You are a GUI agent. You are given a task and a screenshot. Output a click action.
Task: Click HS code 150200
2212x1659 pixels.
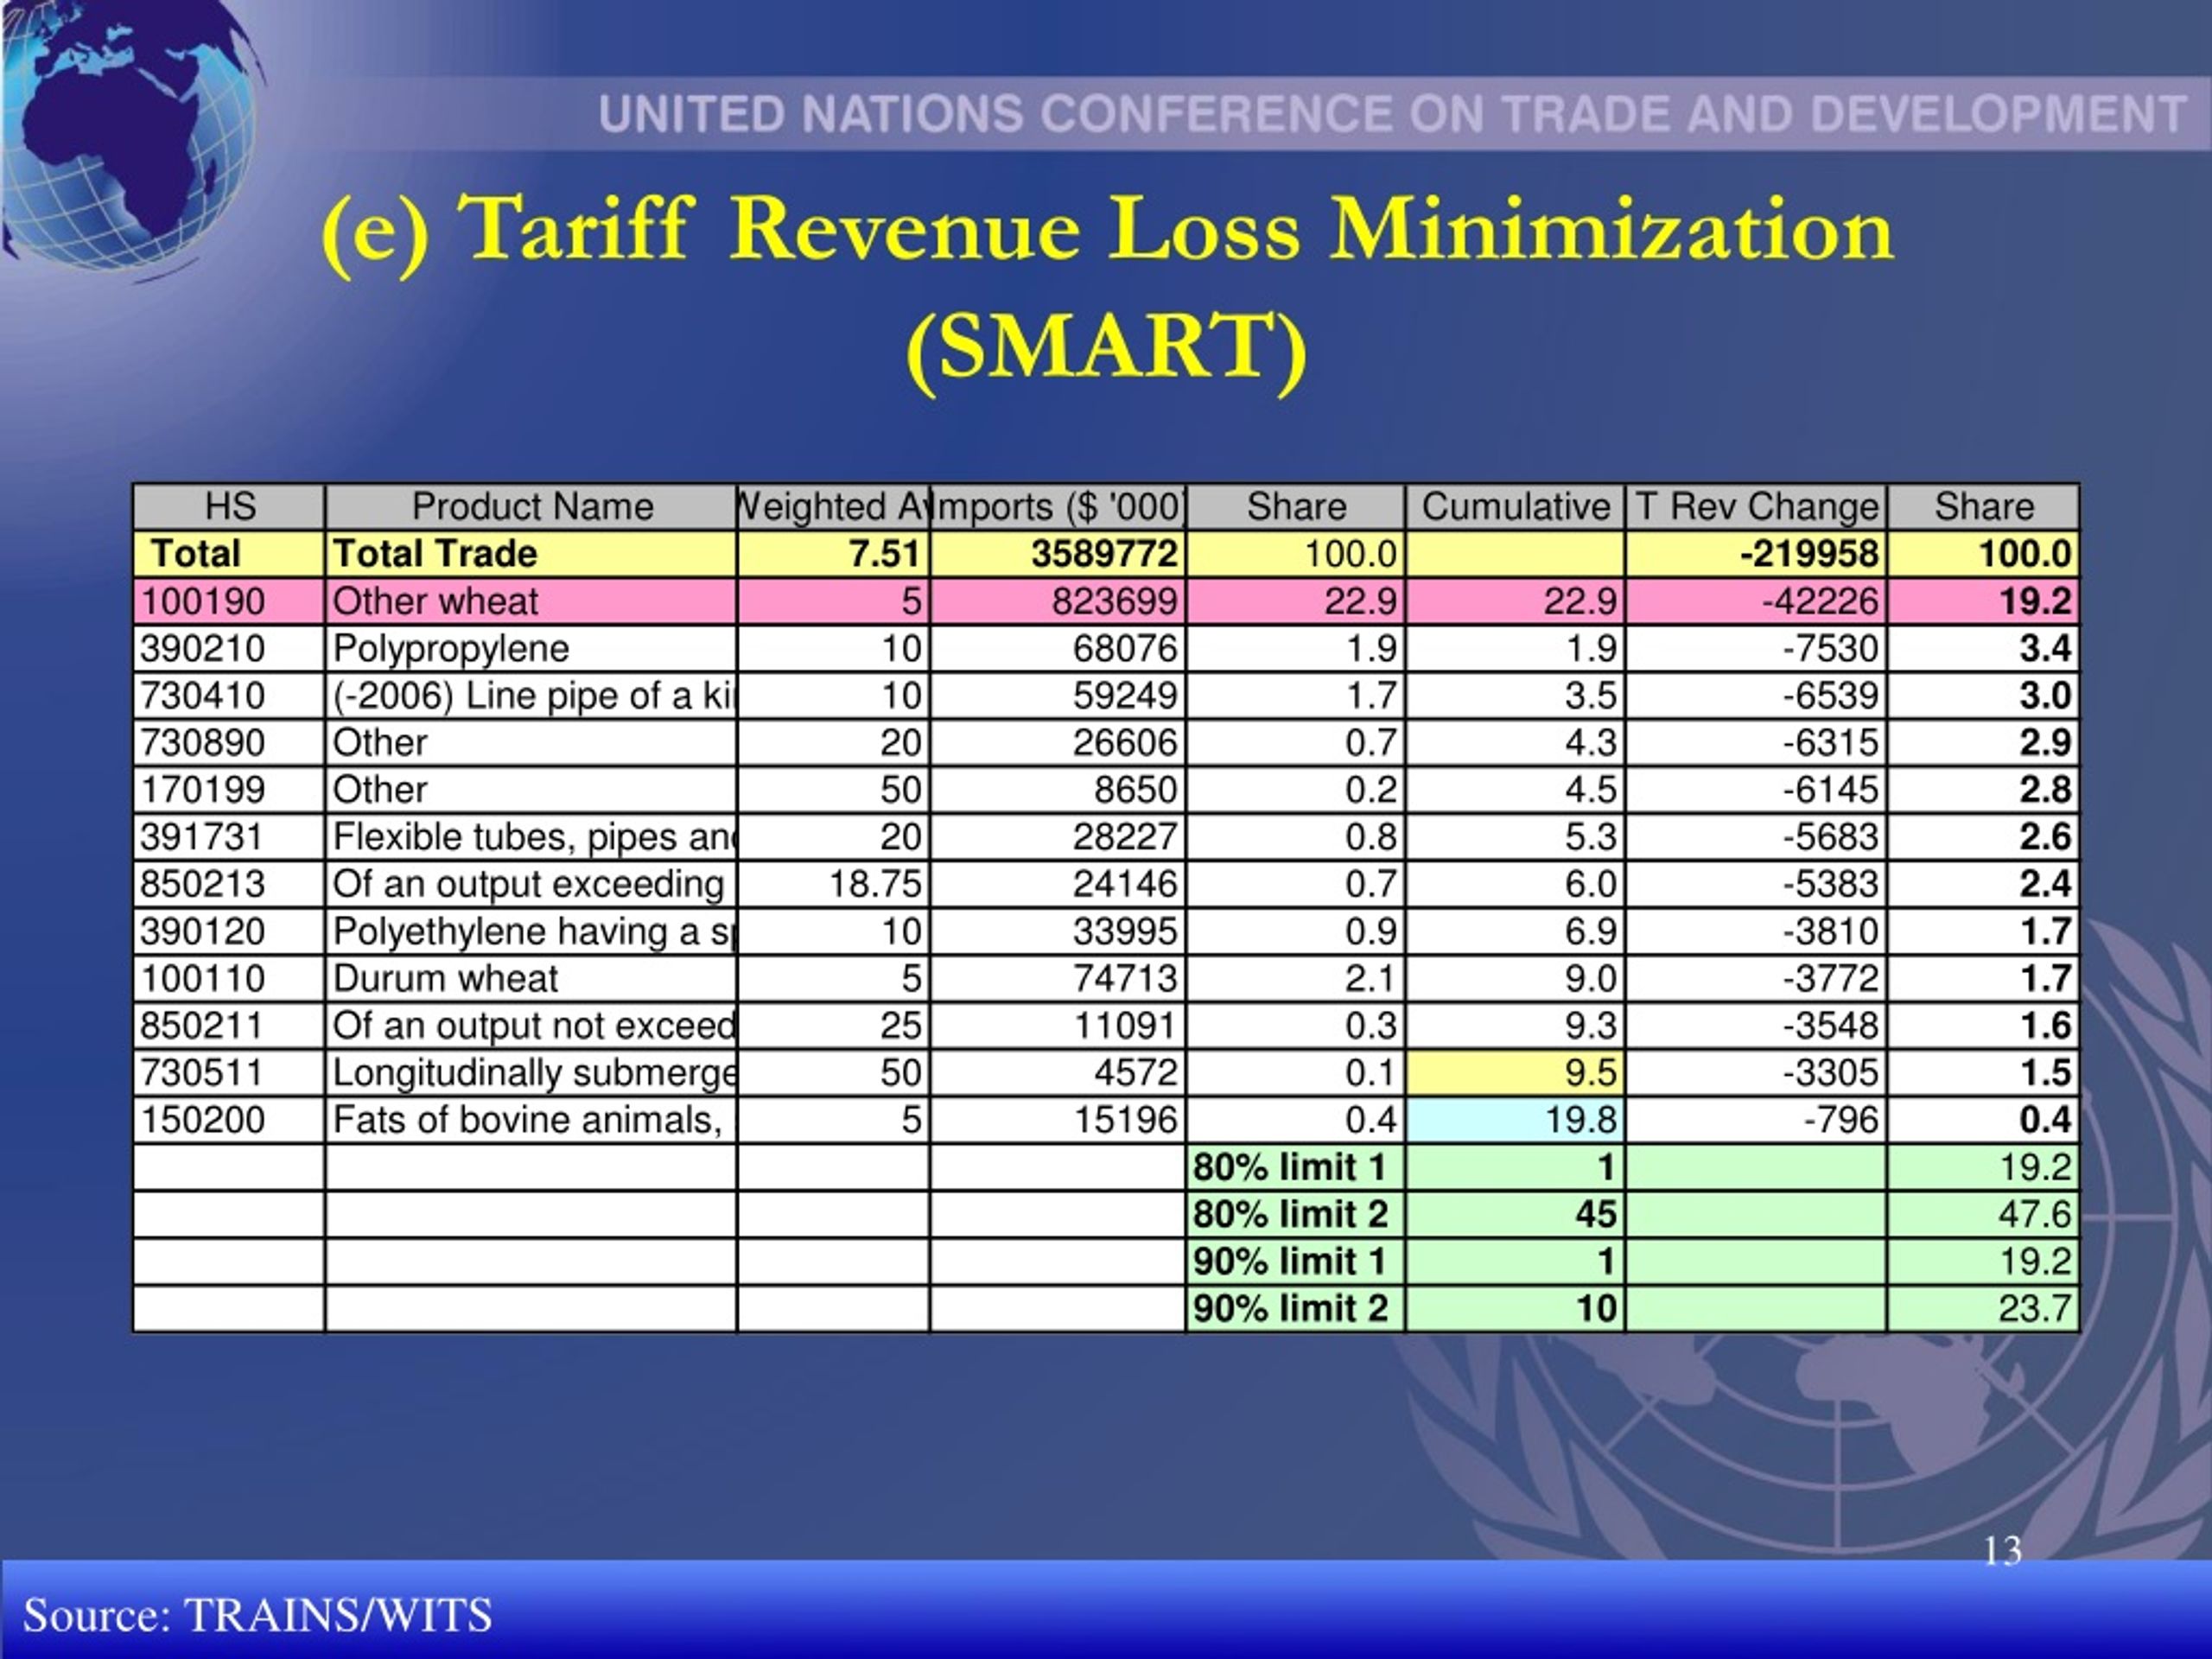click(x=229, y=1119)
